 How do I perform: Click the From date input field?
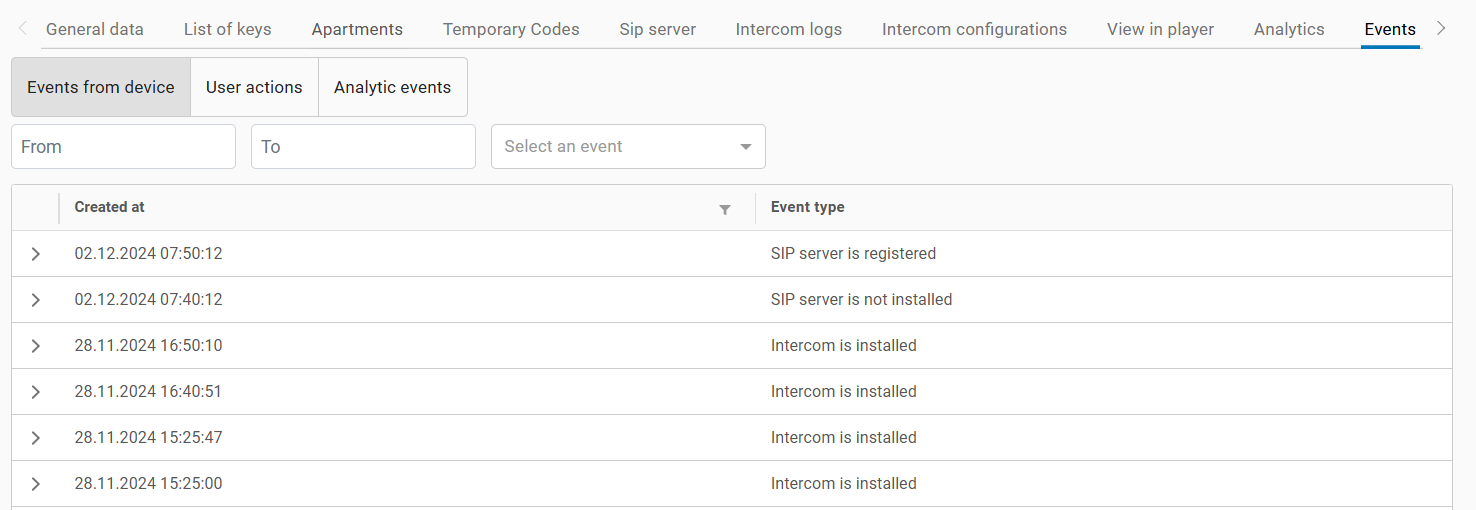[123, 147]
